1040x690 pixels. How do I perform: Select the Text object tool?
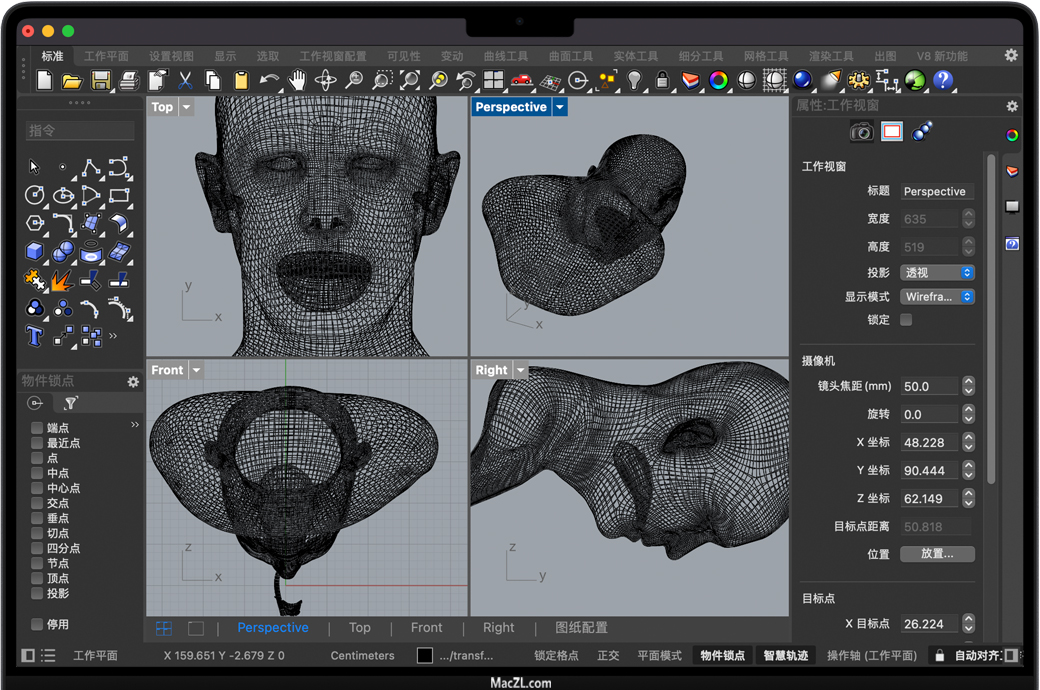pos(35,336)
